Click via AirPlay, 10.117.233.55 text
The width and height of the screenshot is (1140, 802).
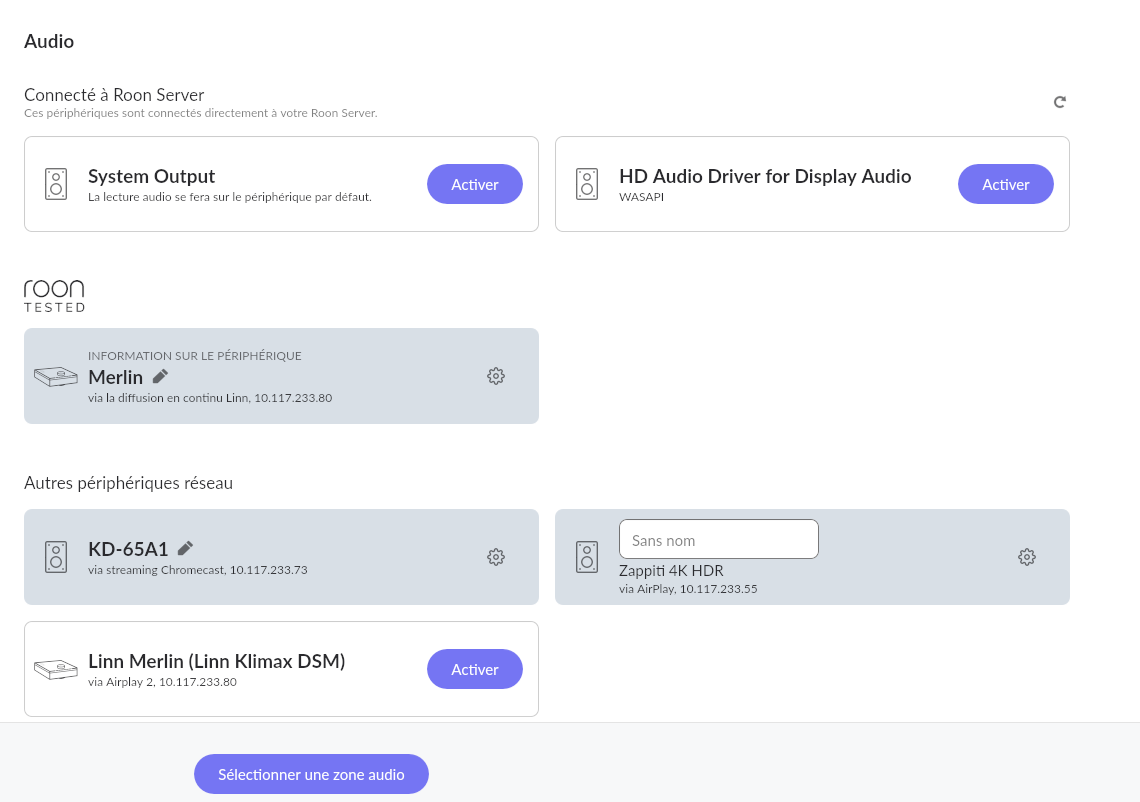point(688,589)
